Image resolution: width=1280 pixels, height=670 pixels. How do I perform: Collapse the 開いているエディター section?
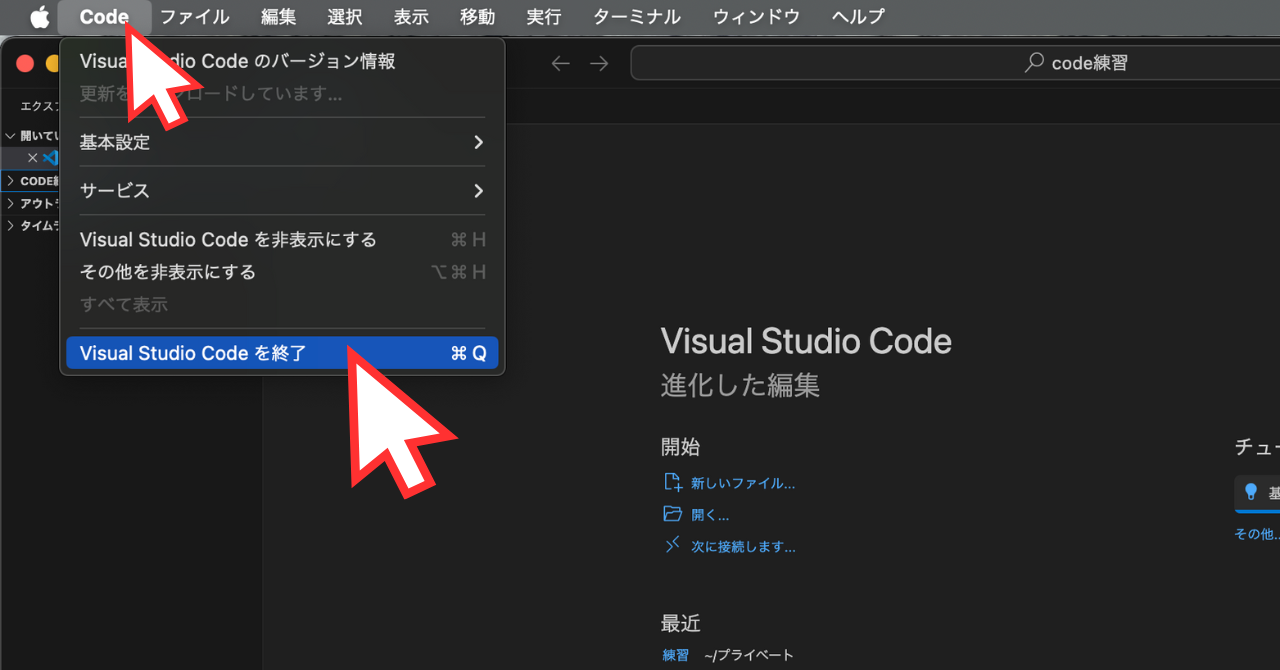pyautogui.click(x=10, y=135)
